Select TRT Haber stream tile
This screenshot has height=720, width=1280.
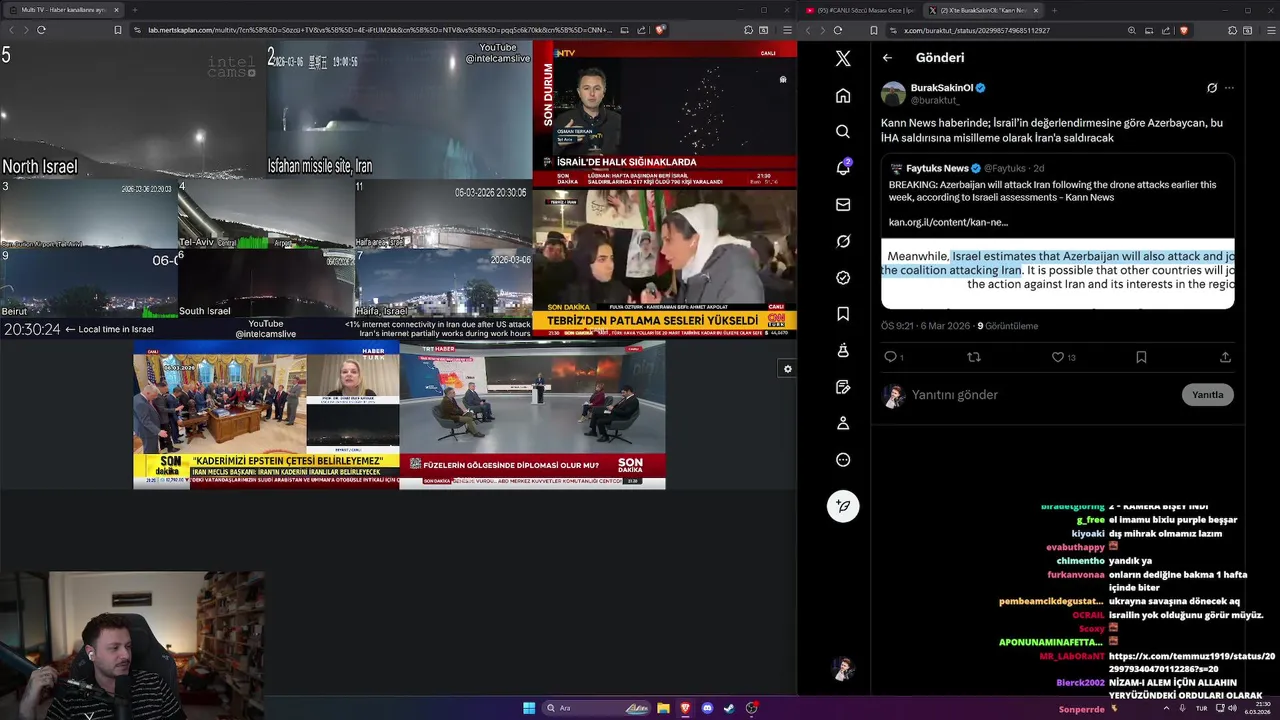pyautogui.click(x=532, y=415)
